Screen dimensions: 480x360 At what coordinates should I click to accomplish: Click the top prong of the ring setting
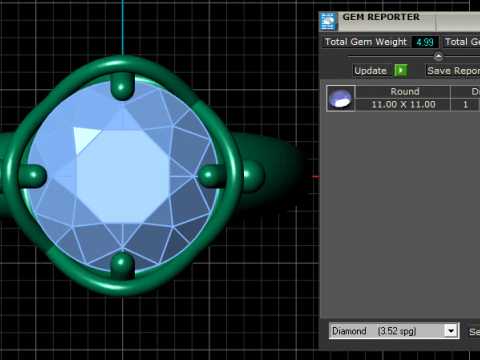click(122, 86)
